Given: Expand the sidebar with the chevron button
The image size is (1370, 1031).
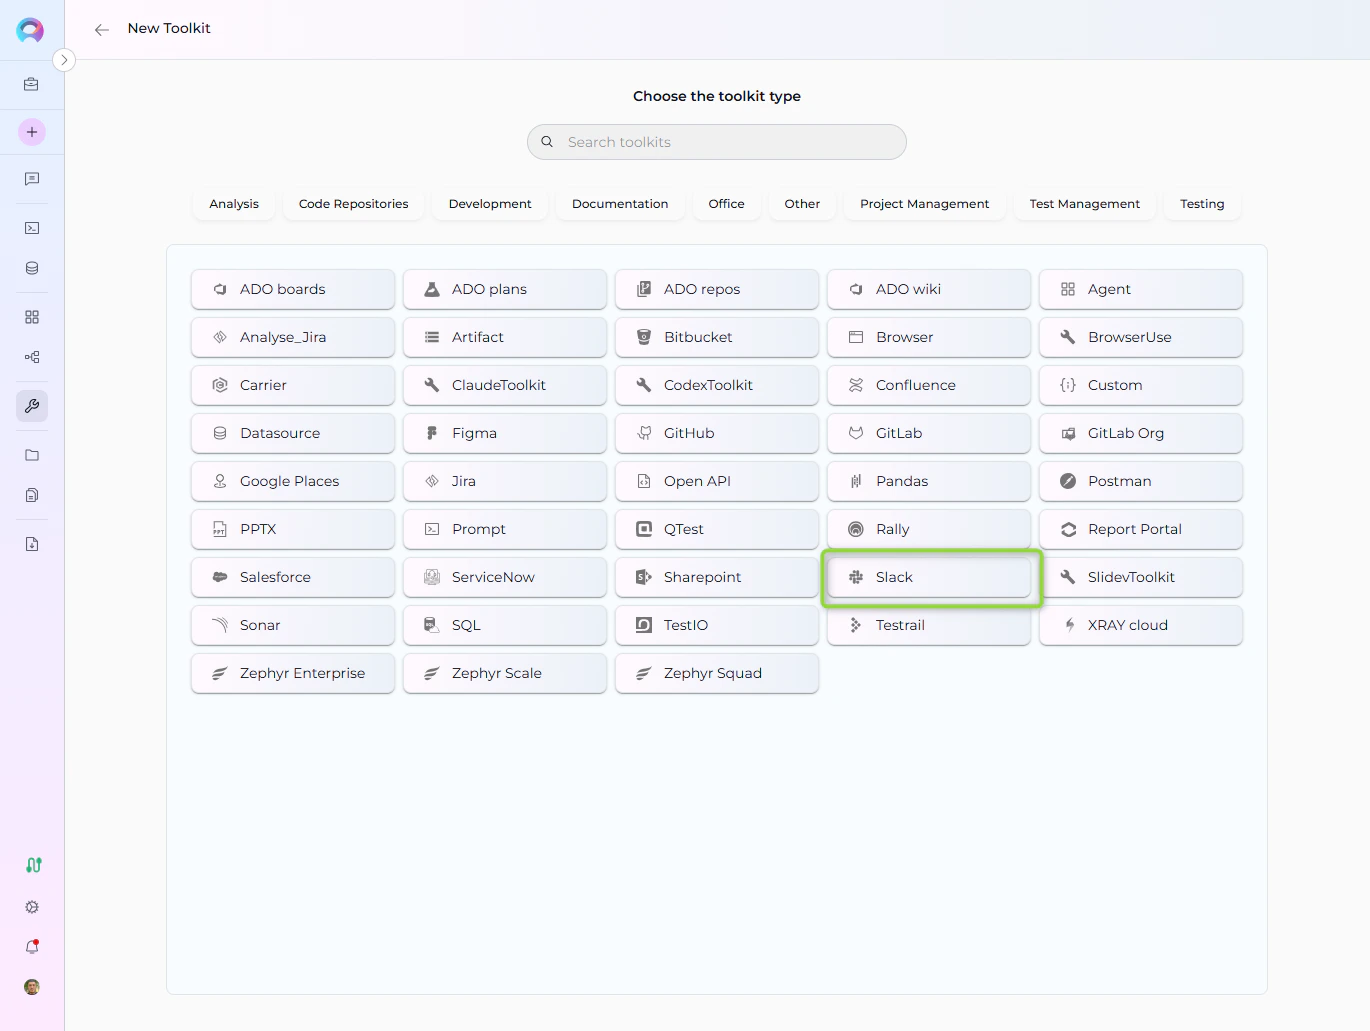Looking at the screenshot, I should tap(64, 60).
